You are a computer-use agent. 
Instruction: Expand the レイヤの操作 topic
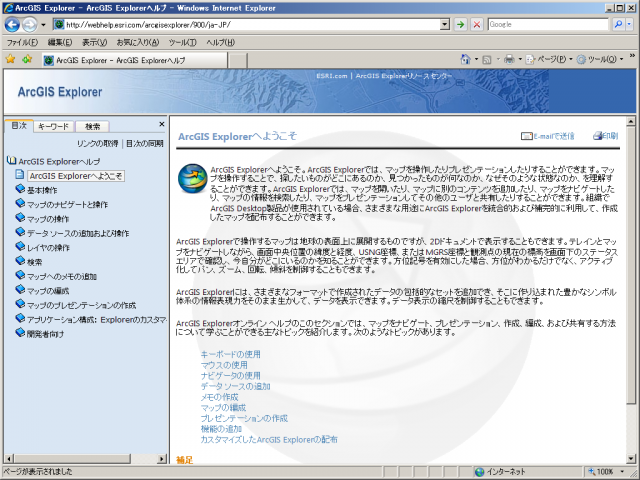click(x=20, y=246)
